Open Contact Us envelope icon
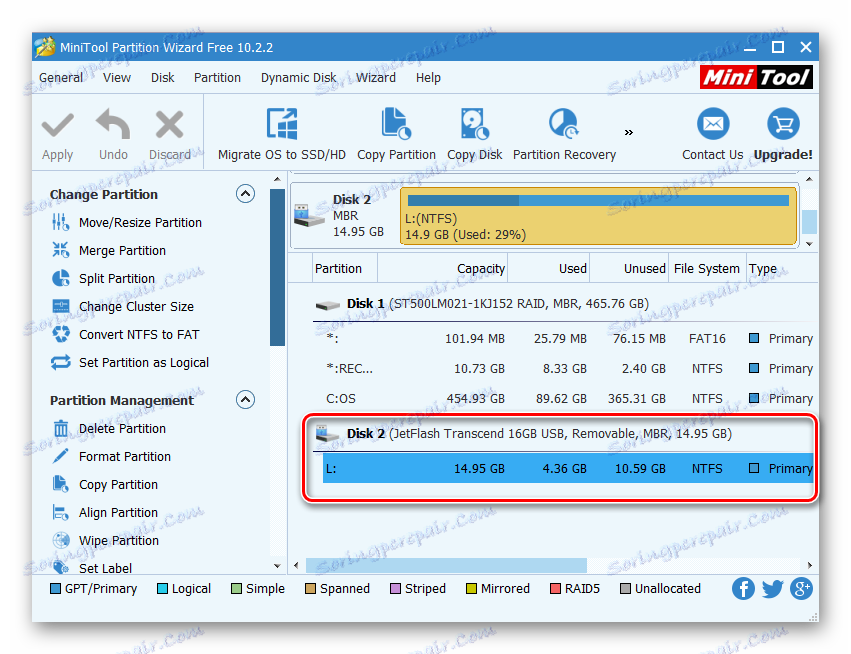This screenshot has height=654, width=851. pos(713,124)
